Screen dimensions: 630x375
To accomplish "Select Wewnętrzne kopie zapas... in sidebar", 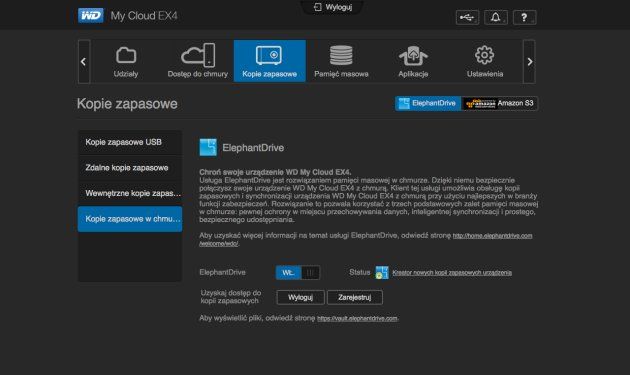I will coord(130,193).
